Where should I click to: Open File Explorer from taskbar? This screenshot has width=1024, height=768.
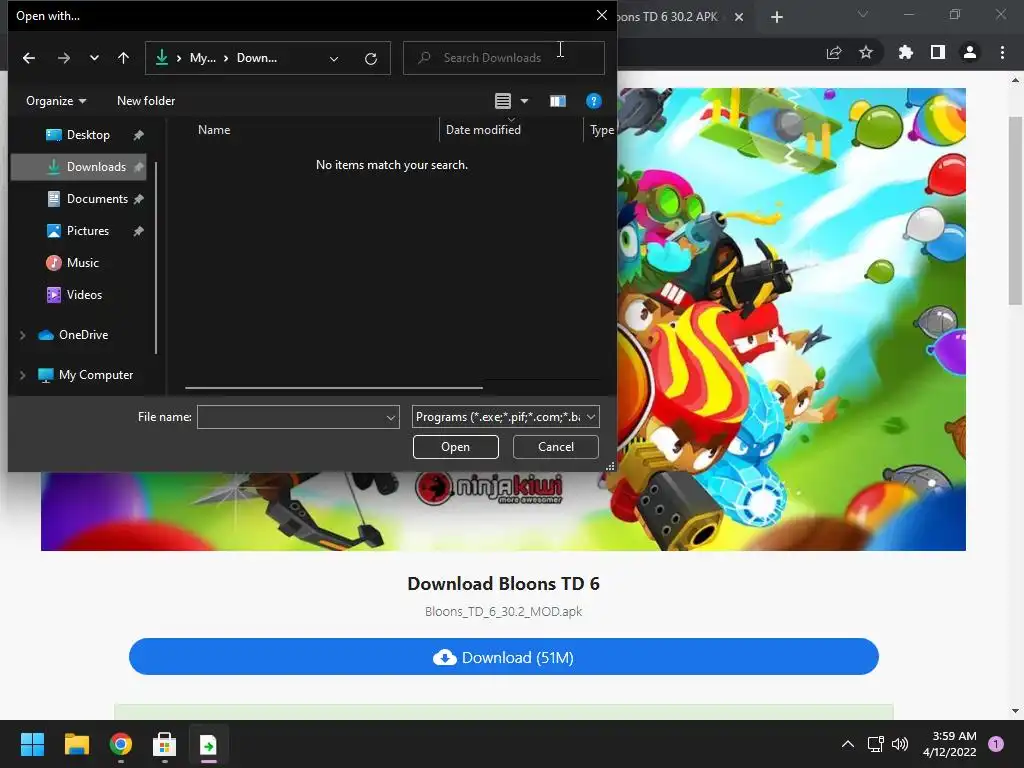coord(76,744)
